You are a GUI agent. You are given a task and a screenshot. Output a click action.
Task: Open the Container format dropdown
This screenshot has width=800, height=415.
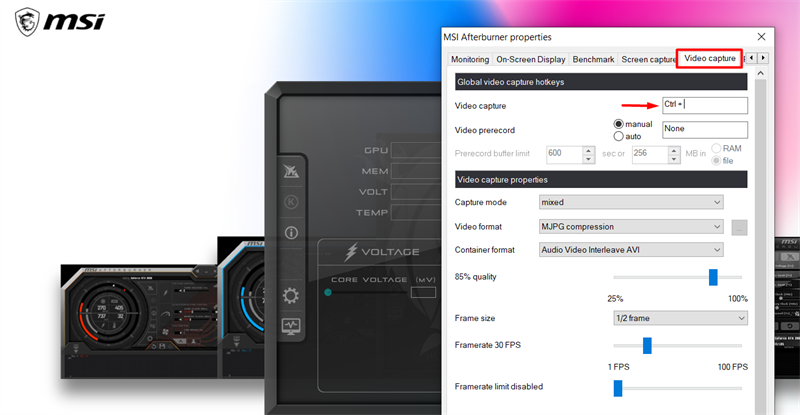[x=631, y=250]
